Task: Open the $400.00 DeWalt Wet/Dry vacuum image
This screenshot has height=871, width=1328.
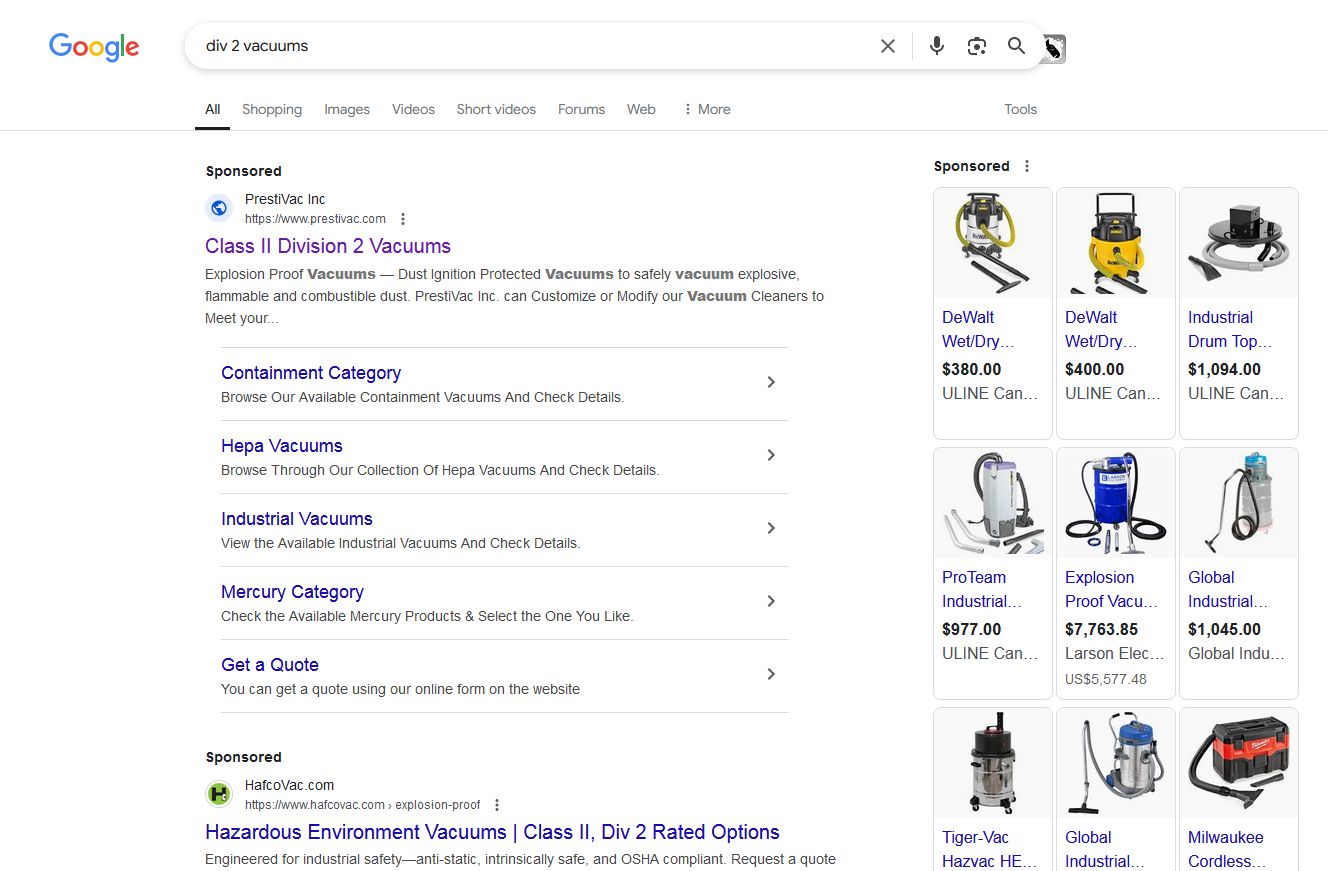Action: point(1116,243)
